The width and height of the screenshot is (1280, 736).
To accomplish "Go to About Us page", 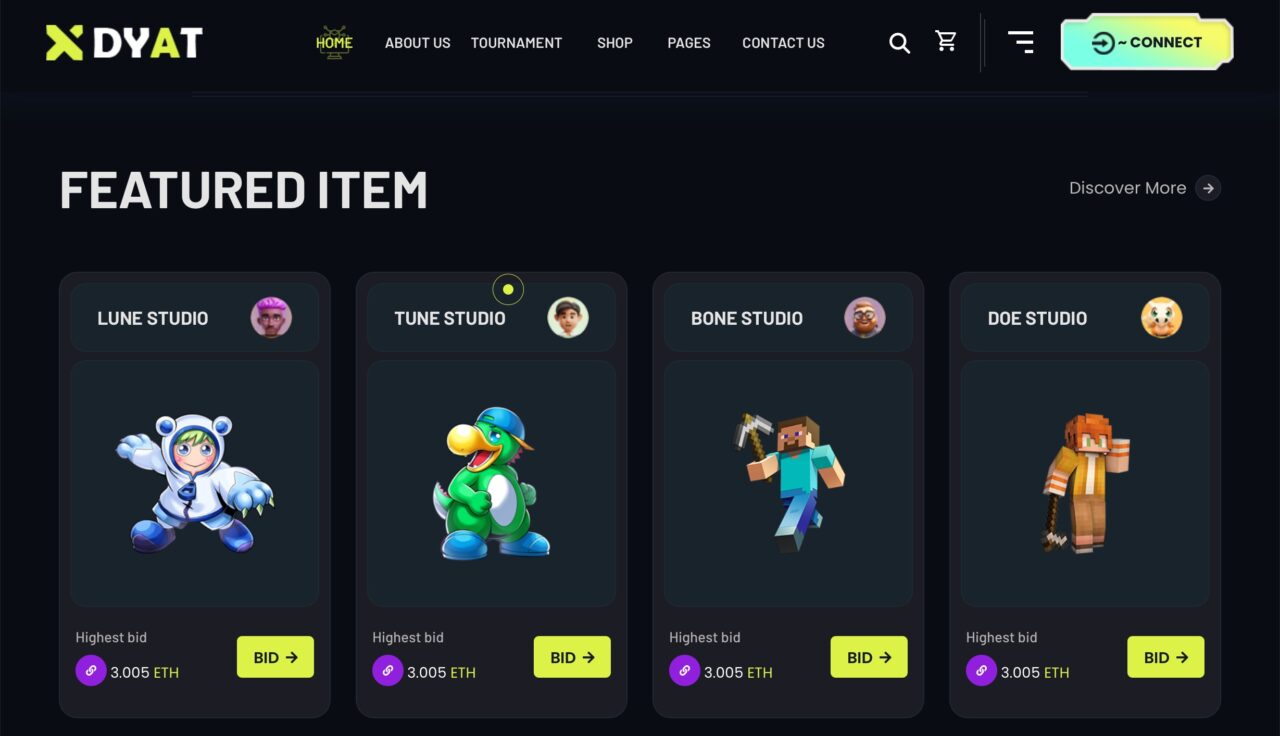I will 418,43.
